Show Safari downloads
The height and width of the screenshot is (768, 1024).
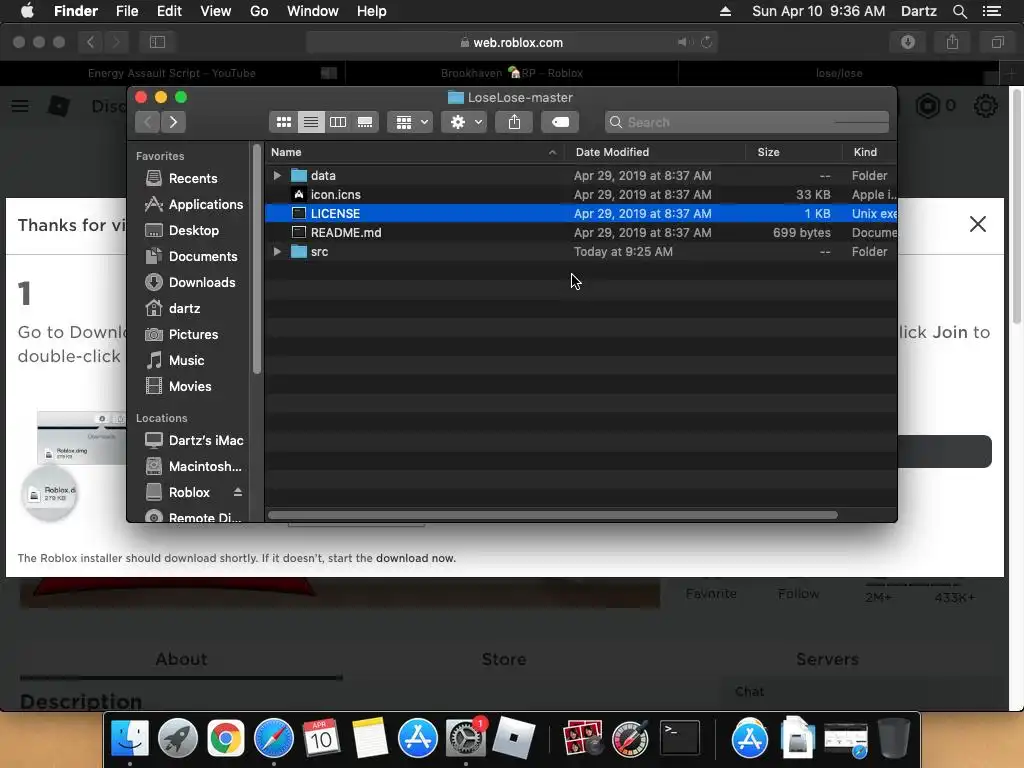click(908, 42)
